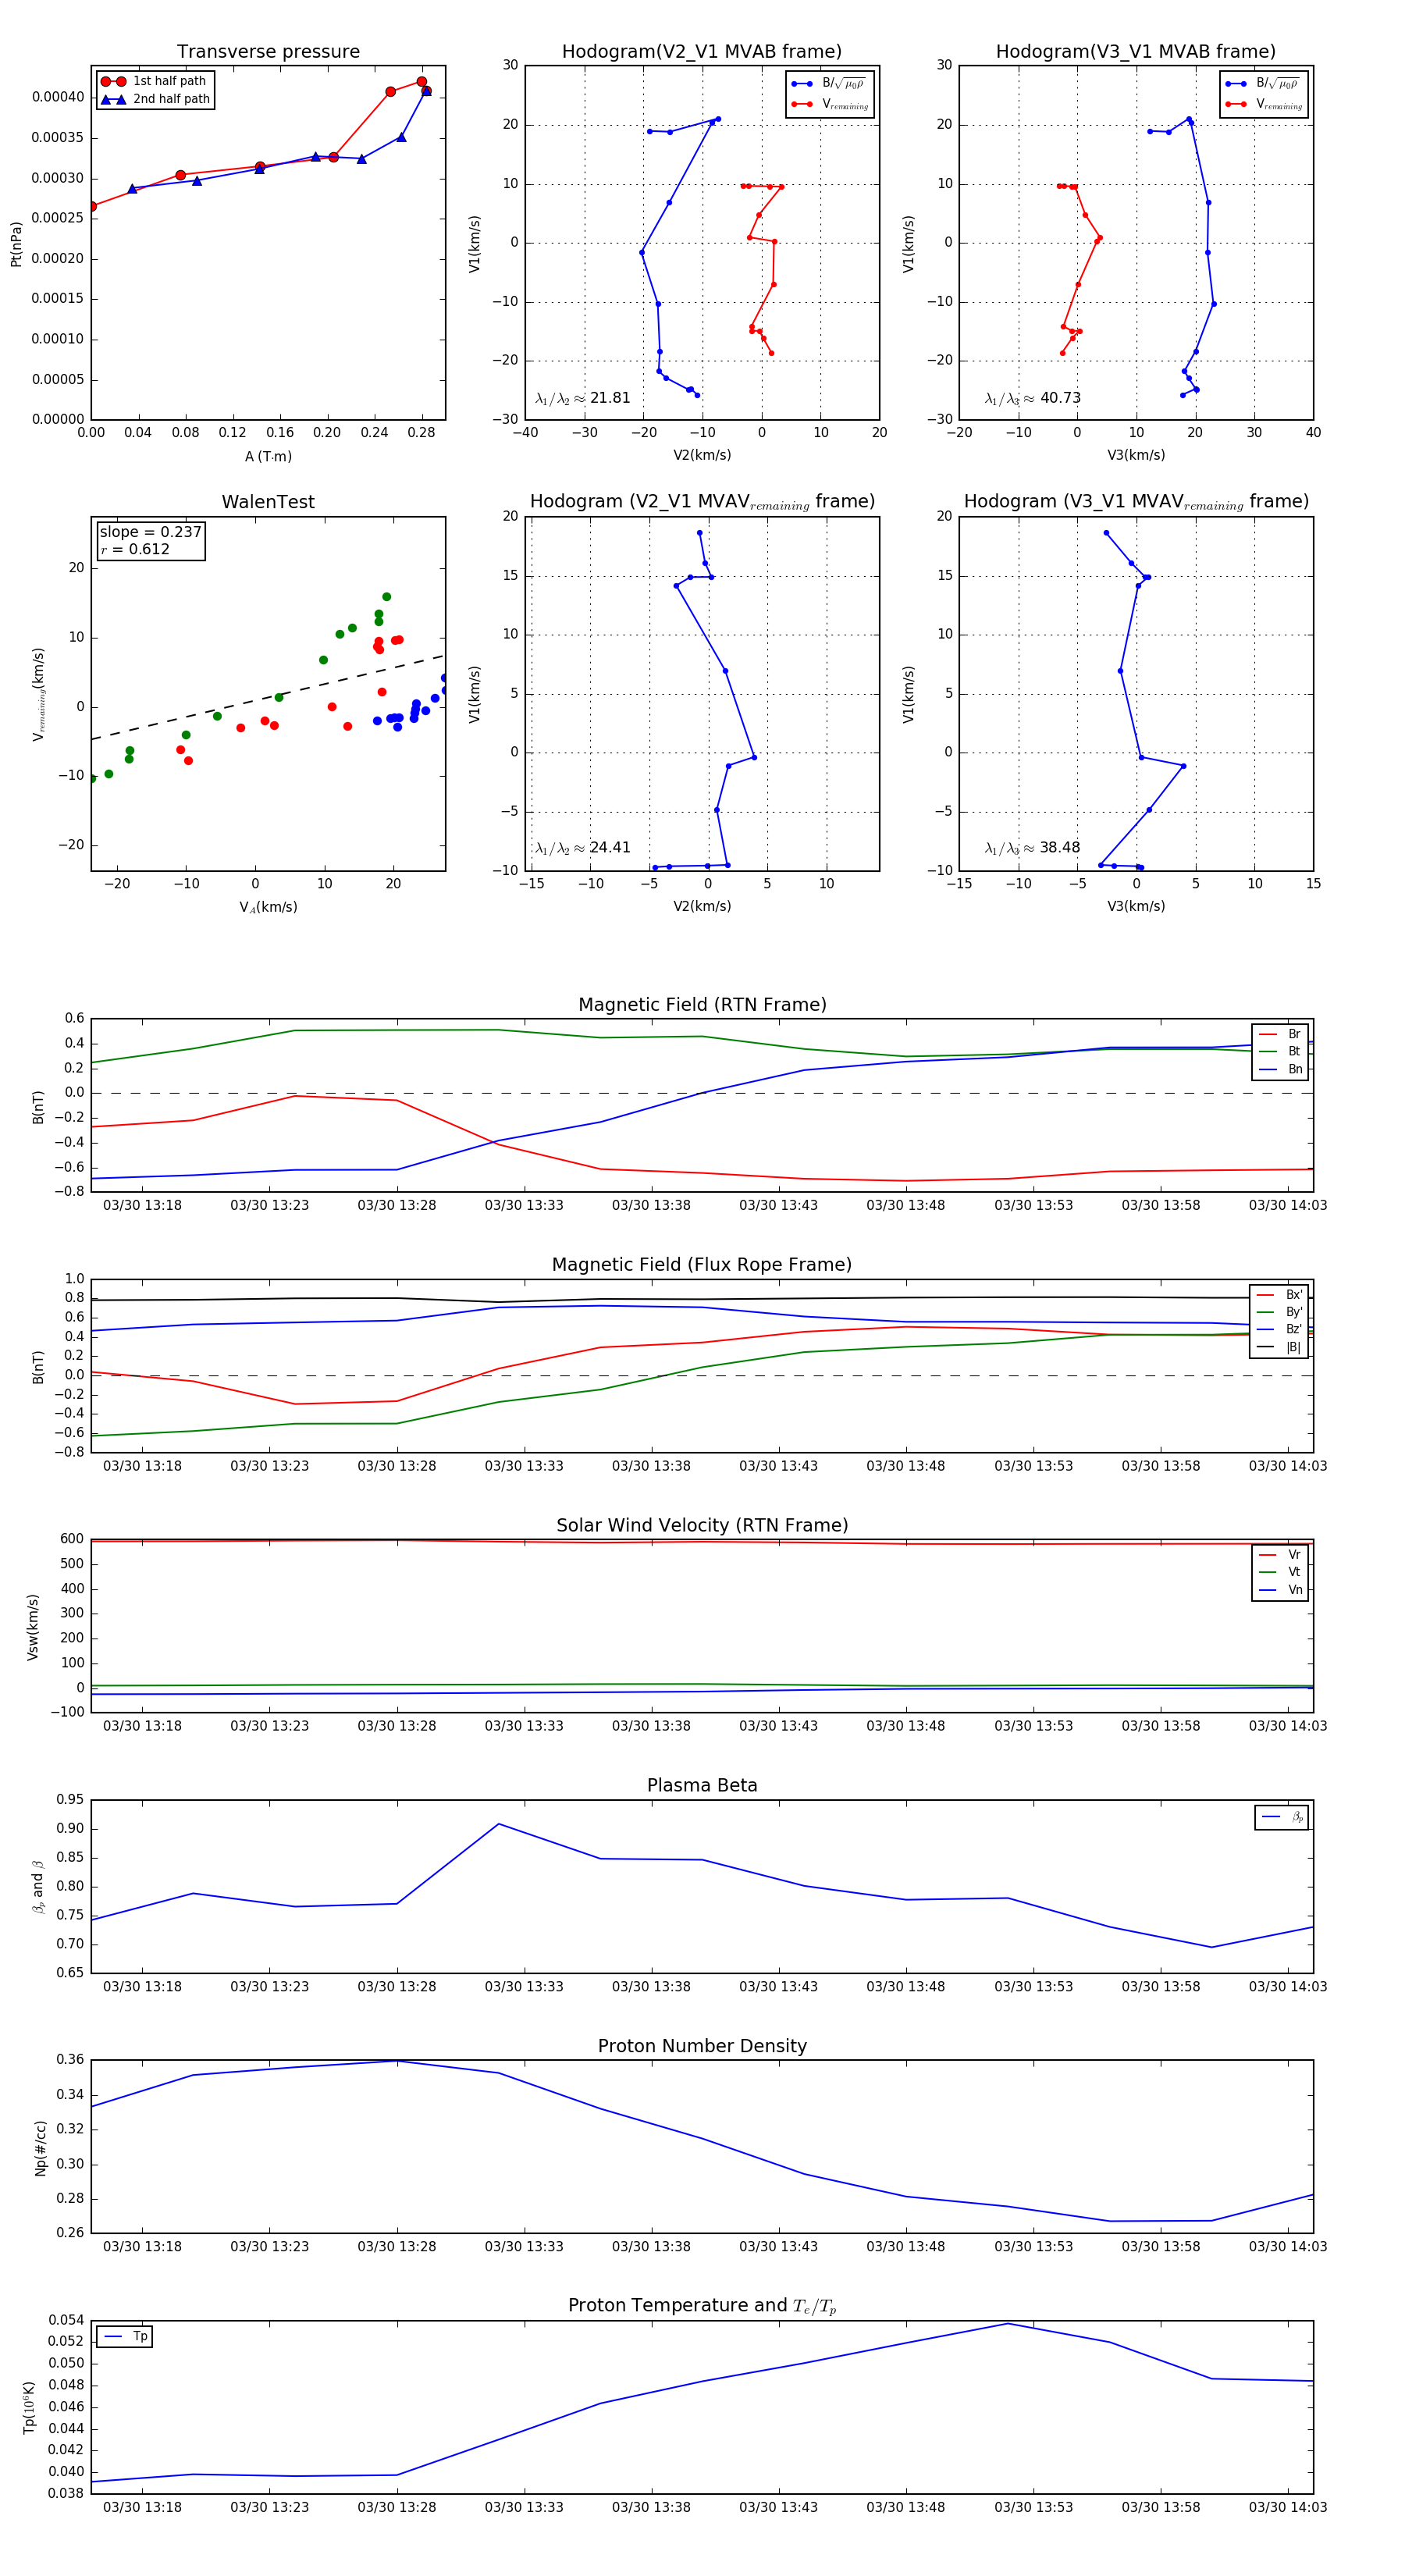Click 'Br' legend entry in RTN plot

[x=1281, y=1034]
